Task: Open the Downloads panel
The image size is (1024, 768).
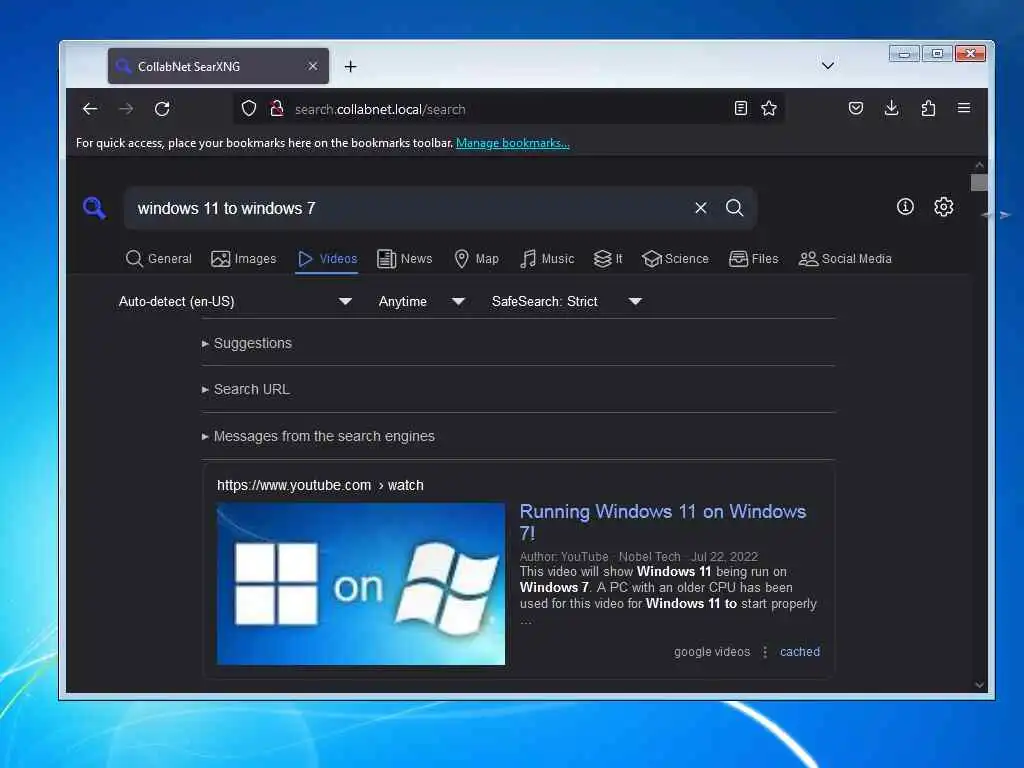Action: [x=891, y=108]
